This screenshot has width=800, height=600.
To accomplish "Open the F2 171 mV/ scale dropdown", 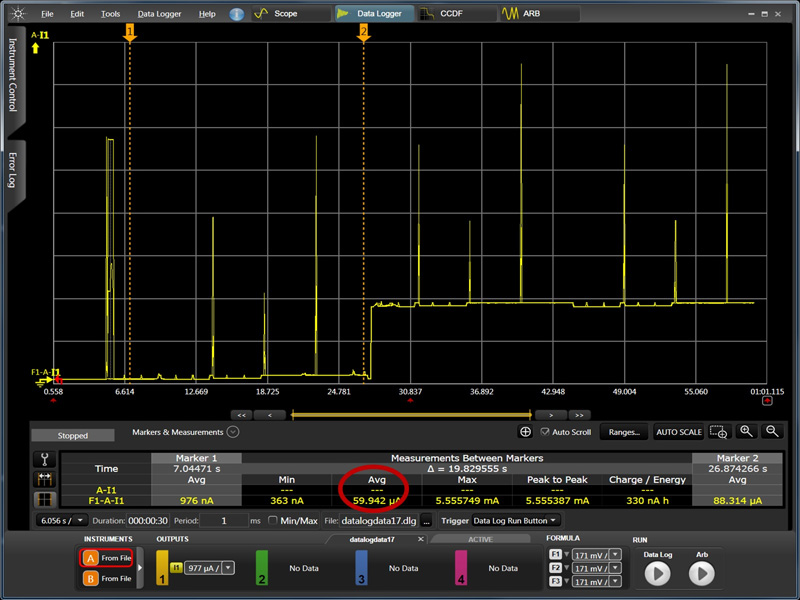I will (615, 568).
